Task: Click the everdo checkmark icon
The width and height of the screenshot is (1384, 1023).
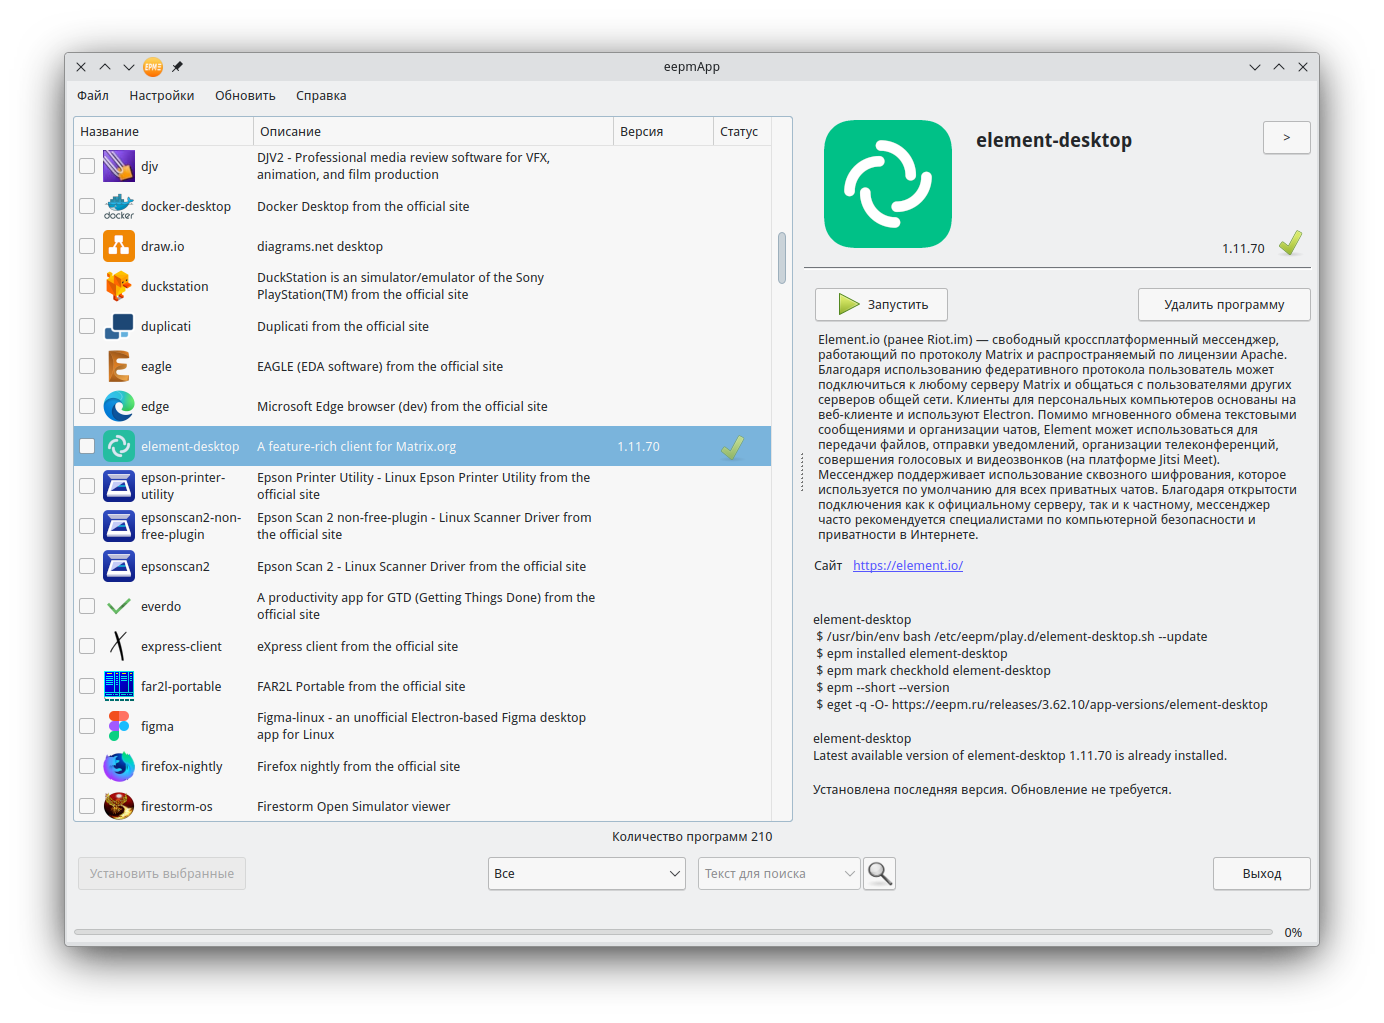Action: tap(119, 606)
